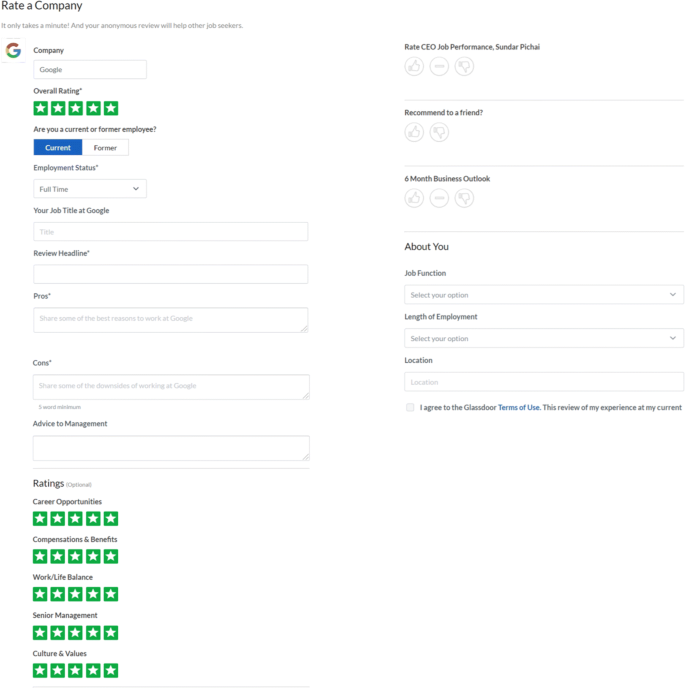Open the Terms of Use link
The width and height of the screenshot is (685, 688).
coord(518,407)
